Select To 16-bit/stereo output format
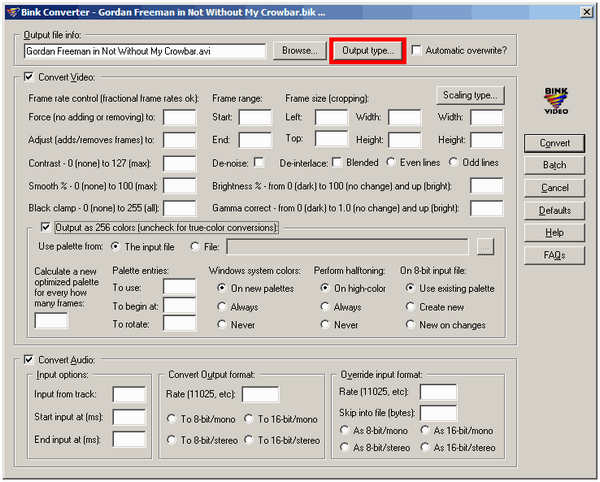Viewport: 600px width, 482px height. (249, 440)
